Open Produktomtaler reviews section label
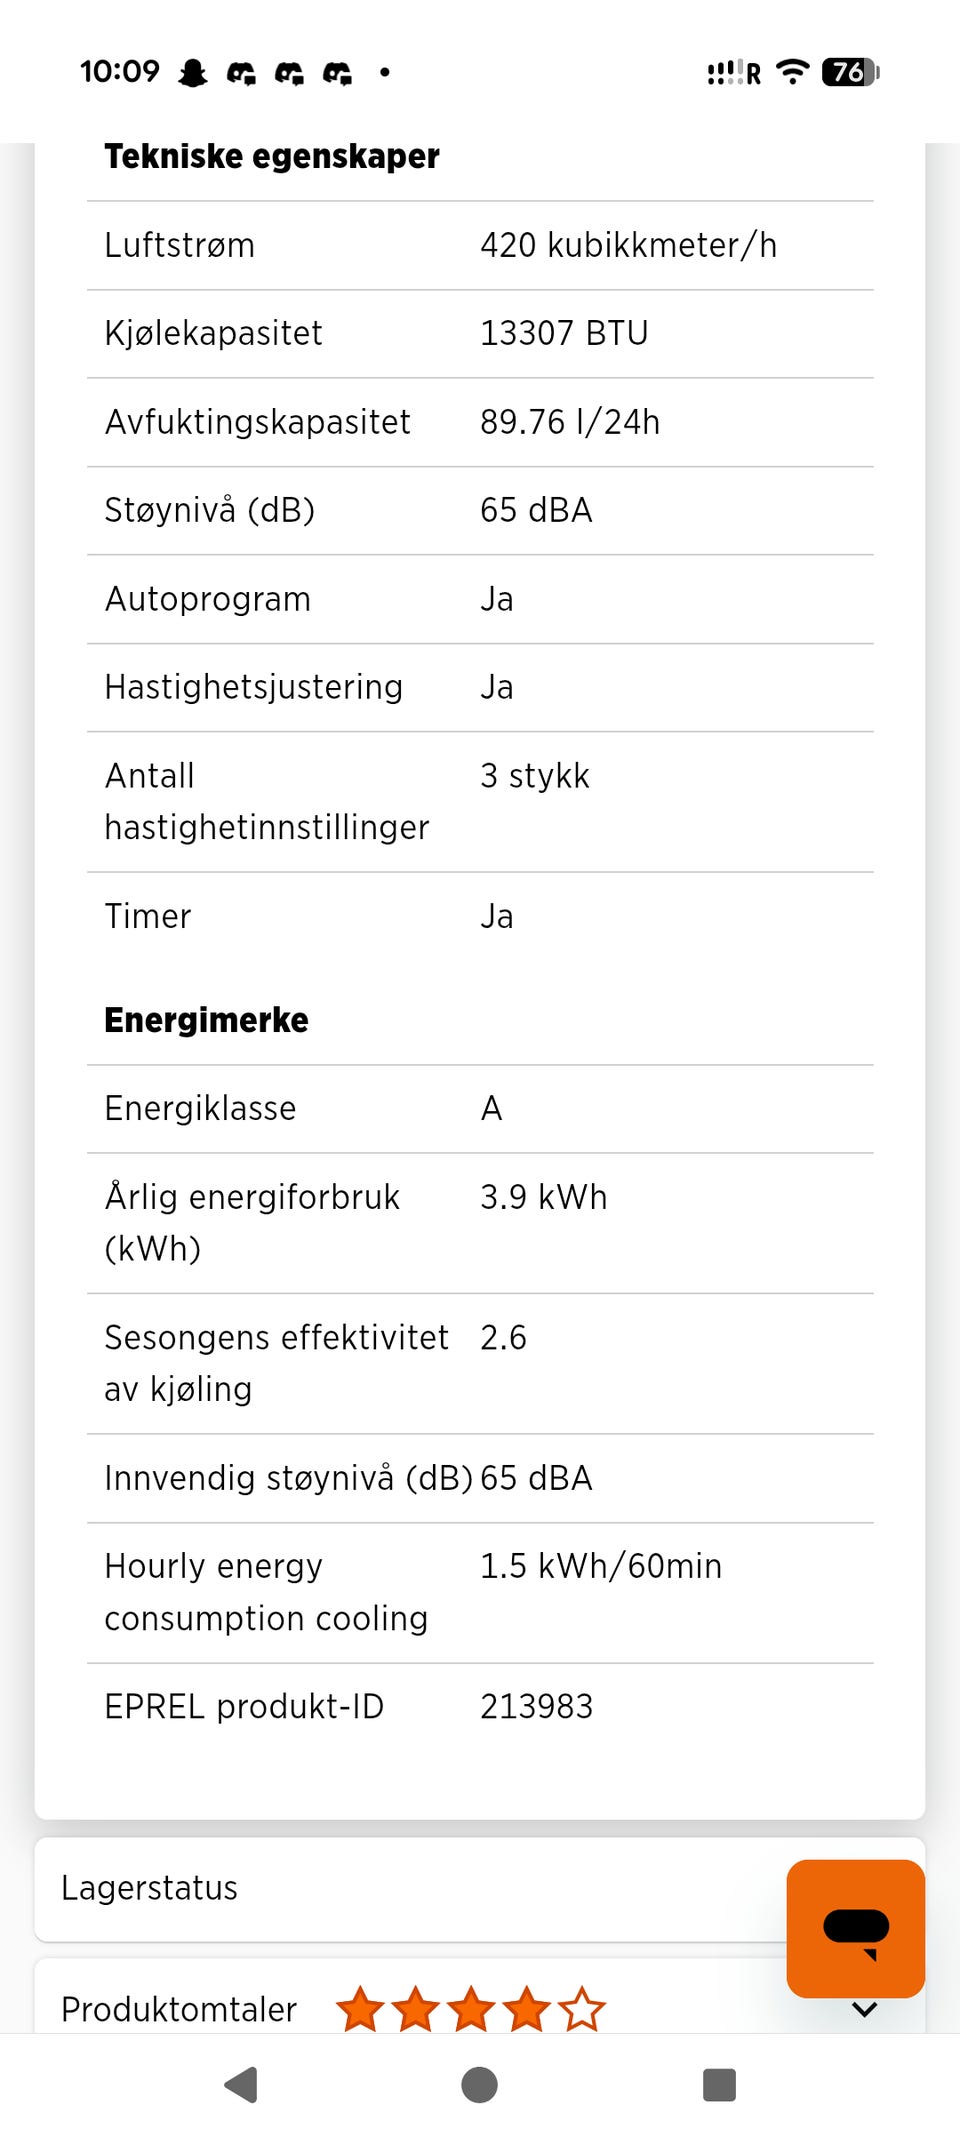Image resolution: width=960 pixels, height=2137 pixels. coord(179,2009)
